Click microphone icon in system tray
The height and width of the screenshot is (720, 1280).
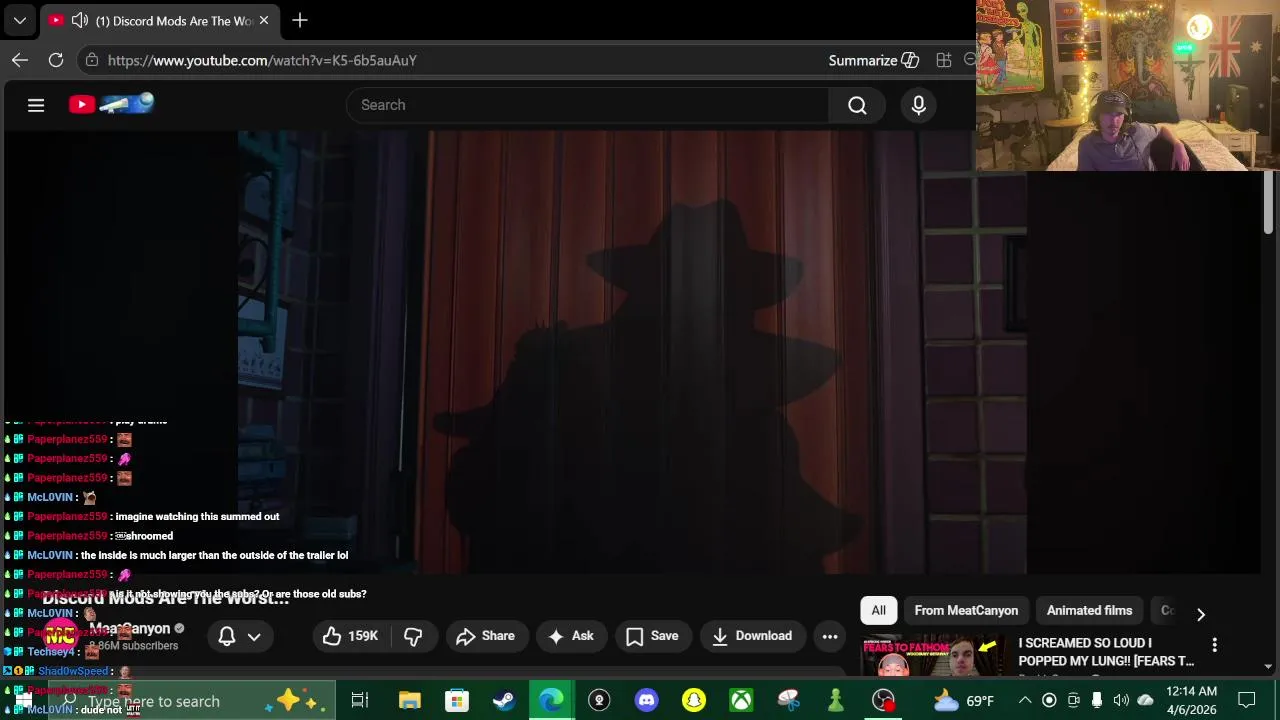pos(1097,701)
